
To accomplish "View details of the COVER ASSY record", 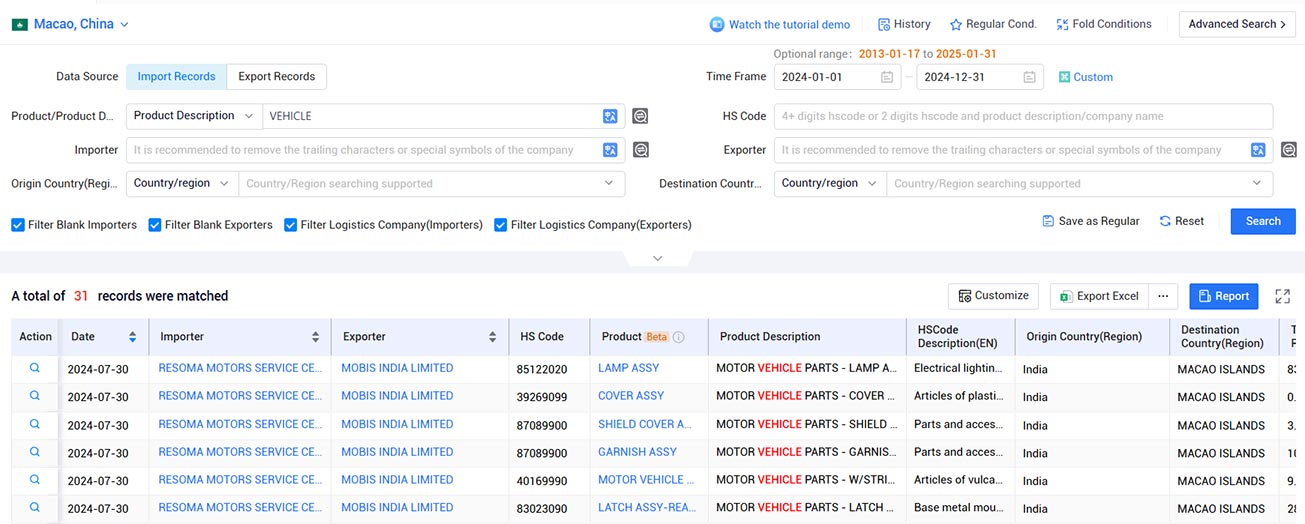I will tap(35, 396).
